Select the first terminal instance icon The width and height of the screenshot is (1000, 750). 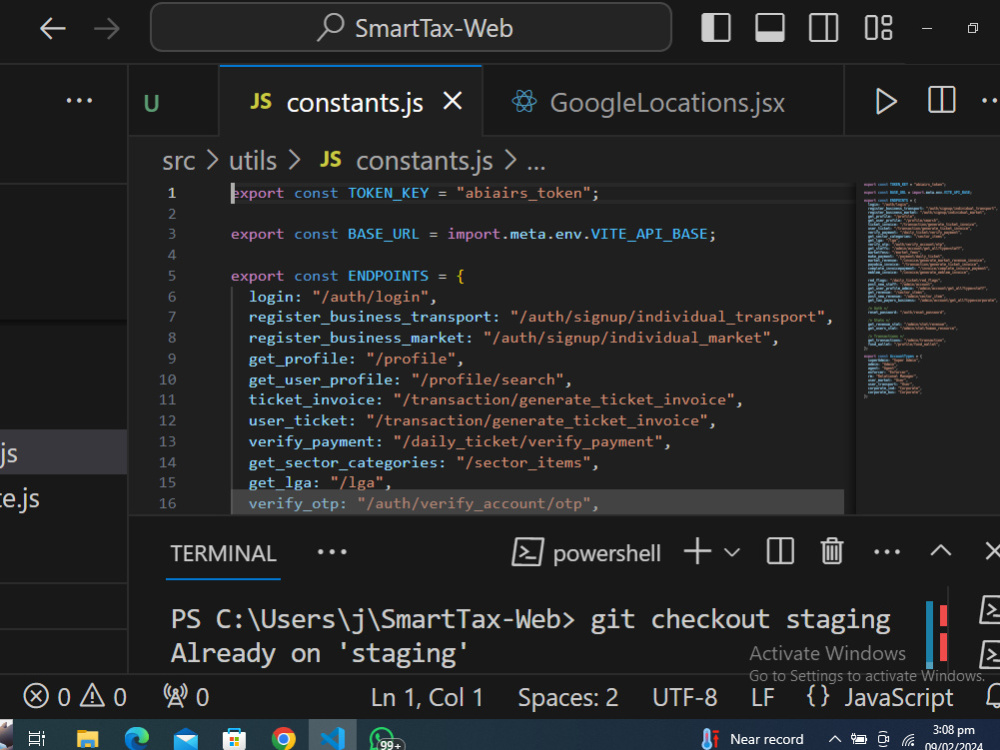989,610
